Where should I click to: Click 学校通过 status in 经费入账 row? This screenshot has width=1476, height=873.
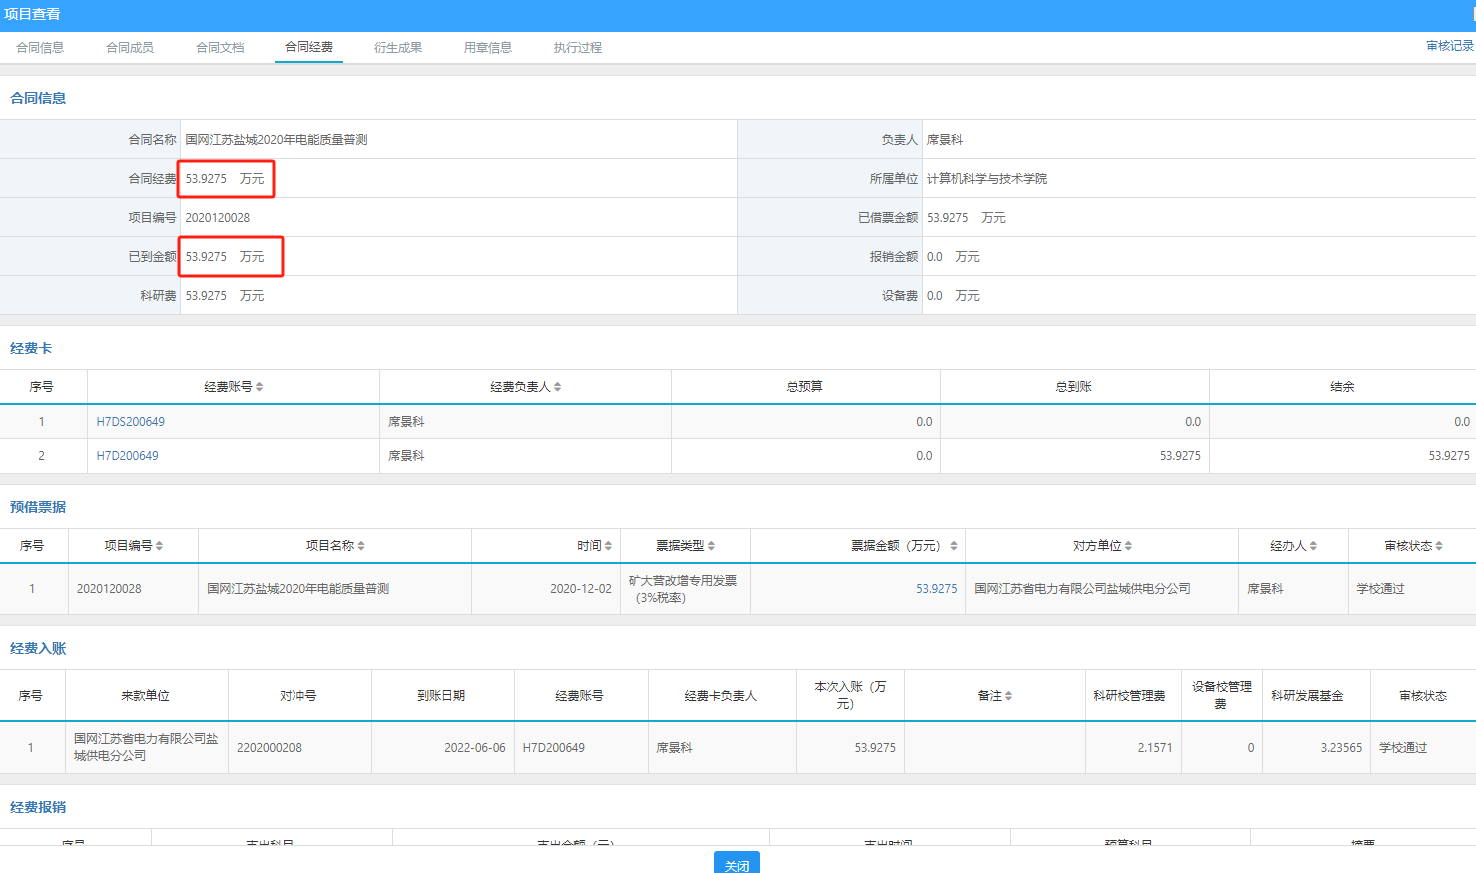[1403, 748]
